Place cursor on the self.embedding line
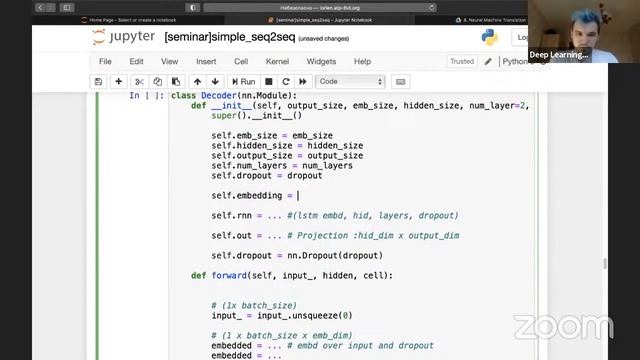The width and height of the screenshot is (640, 360). click(x=255, y=196)
